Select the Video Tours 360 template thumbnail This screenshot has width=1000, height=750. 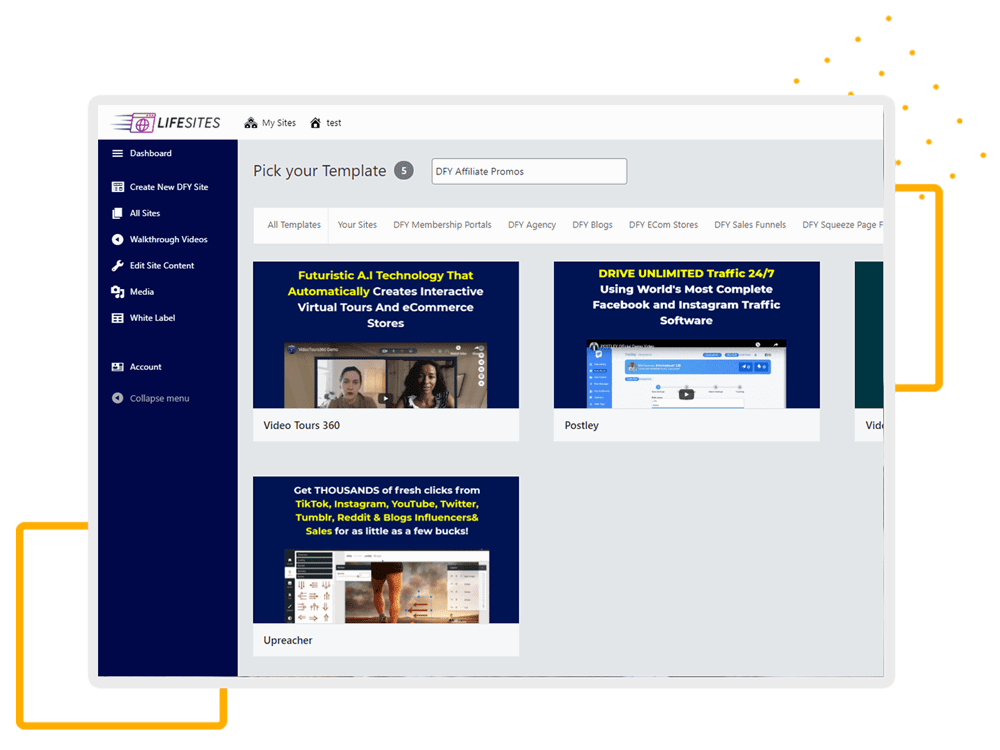pyautogui.click(x=386, y=335)
